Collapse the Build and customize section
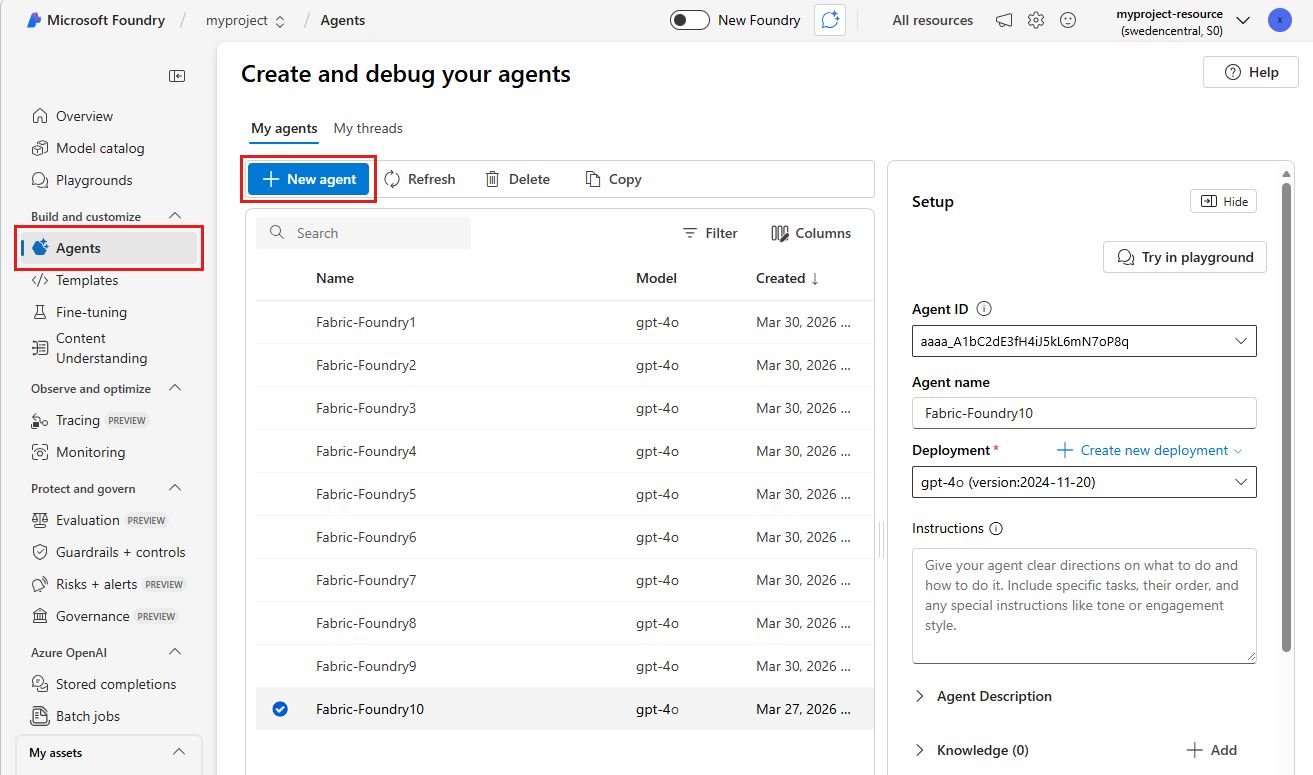The image size is (1313, 775). pos(175,216)
